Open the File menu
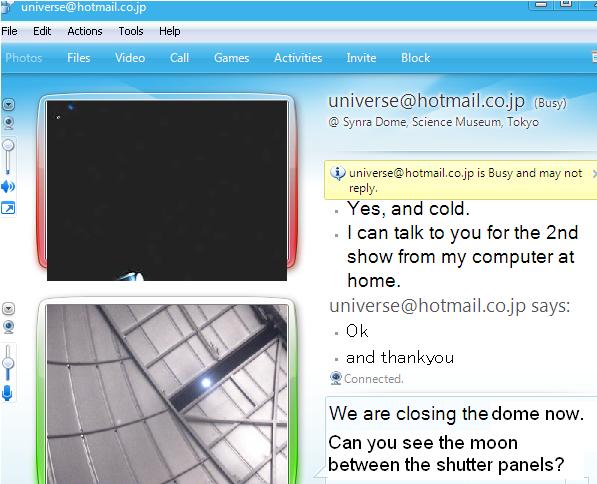The width and height of the screenshot is (597, 484). click(9, 31)
